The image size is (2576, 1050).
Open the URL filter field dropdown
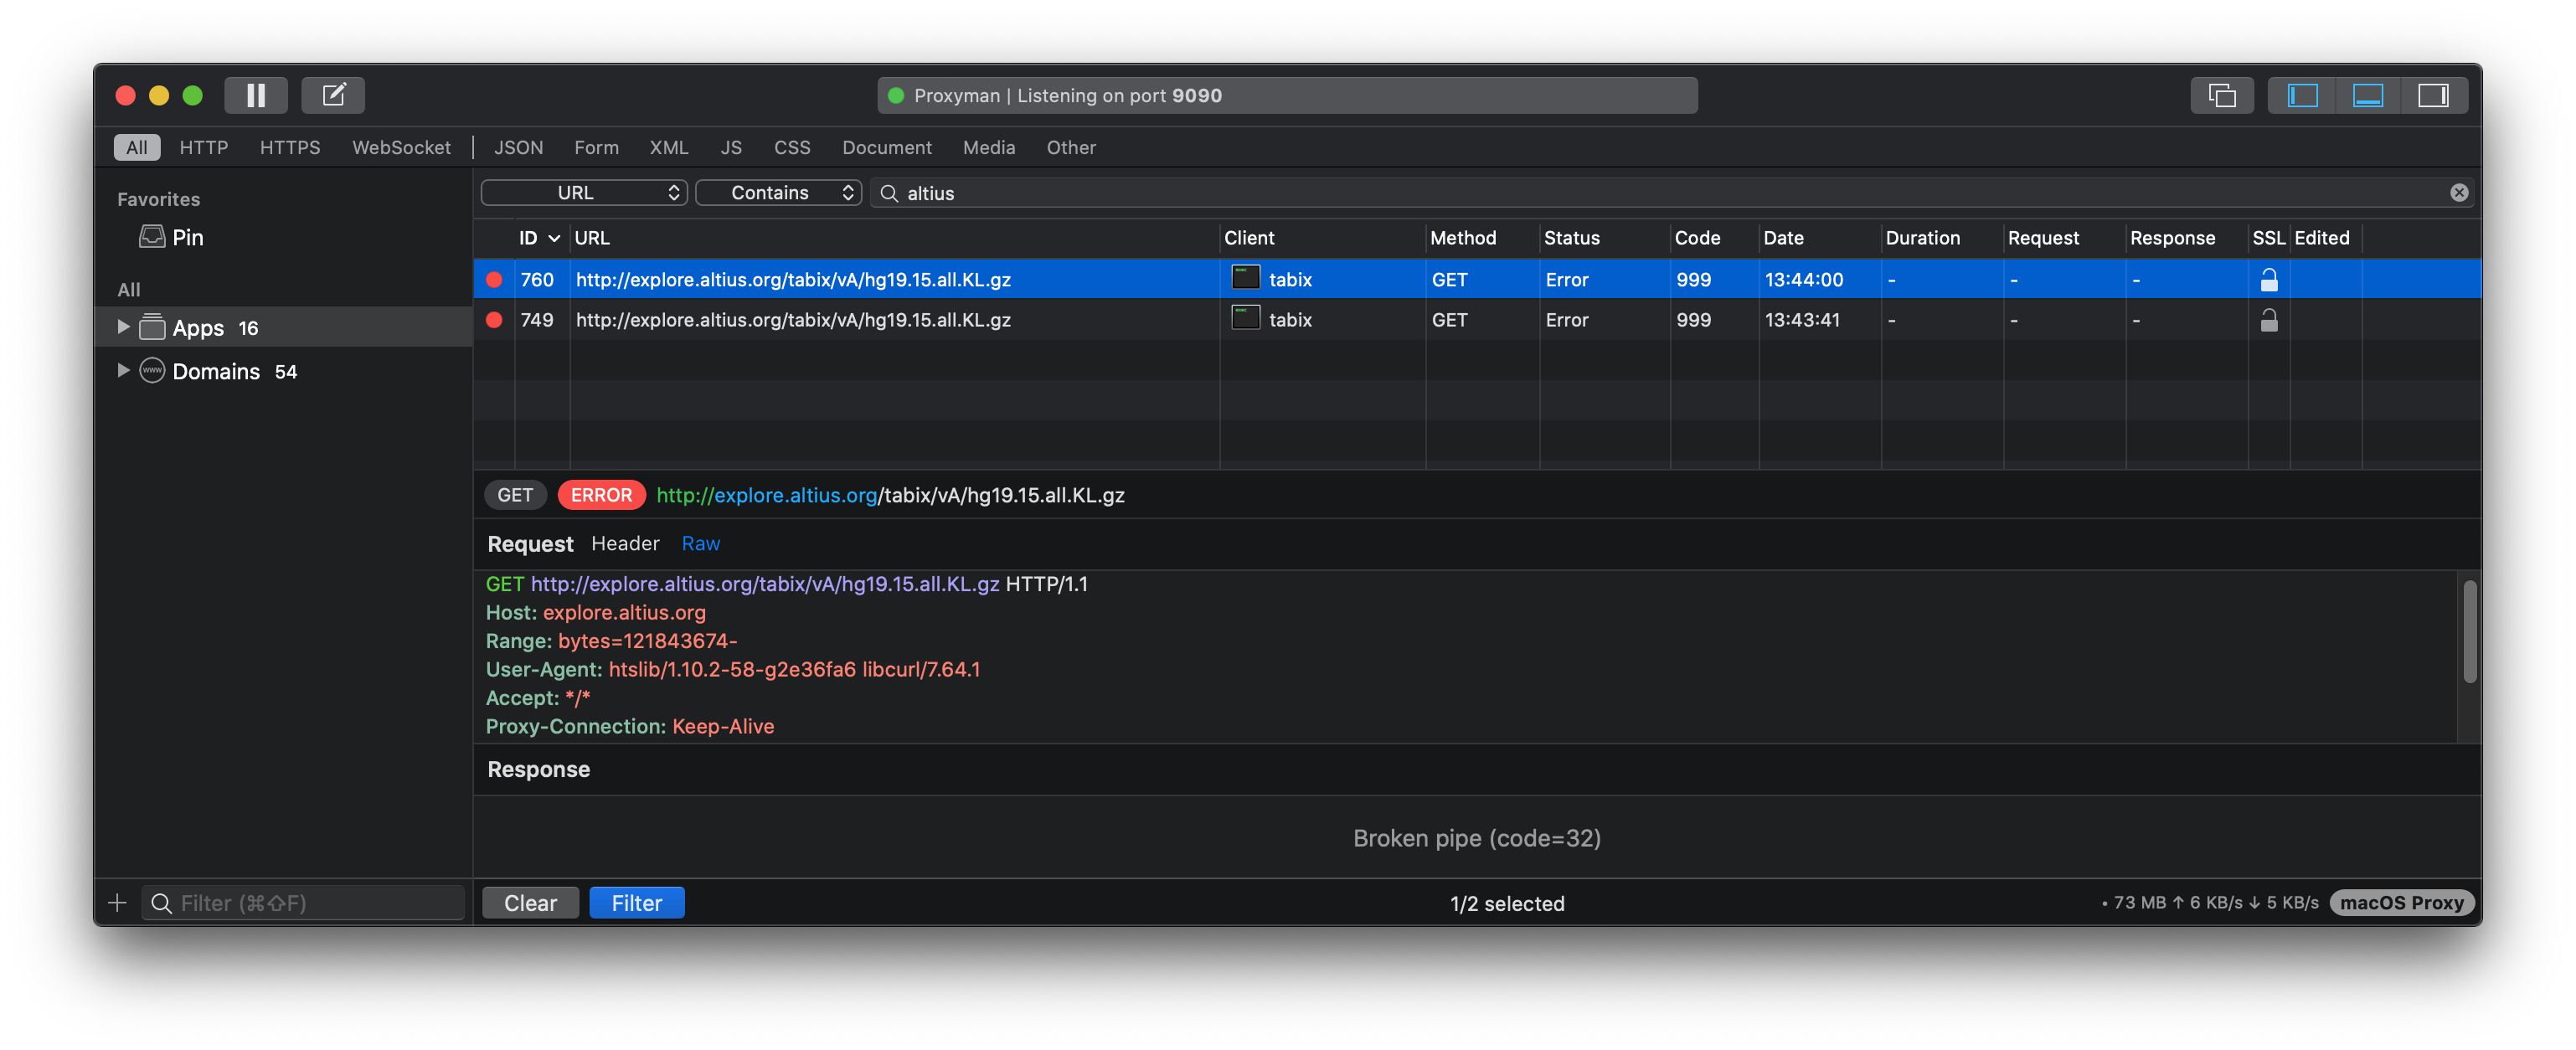[x=584, y=193]
